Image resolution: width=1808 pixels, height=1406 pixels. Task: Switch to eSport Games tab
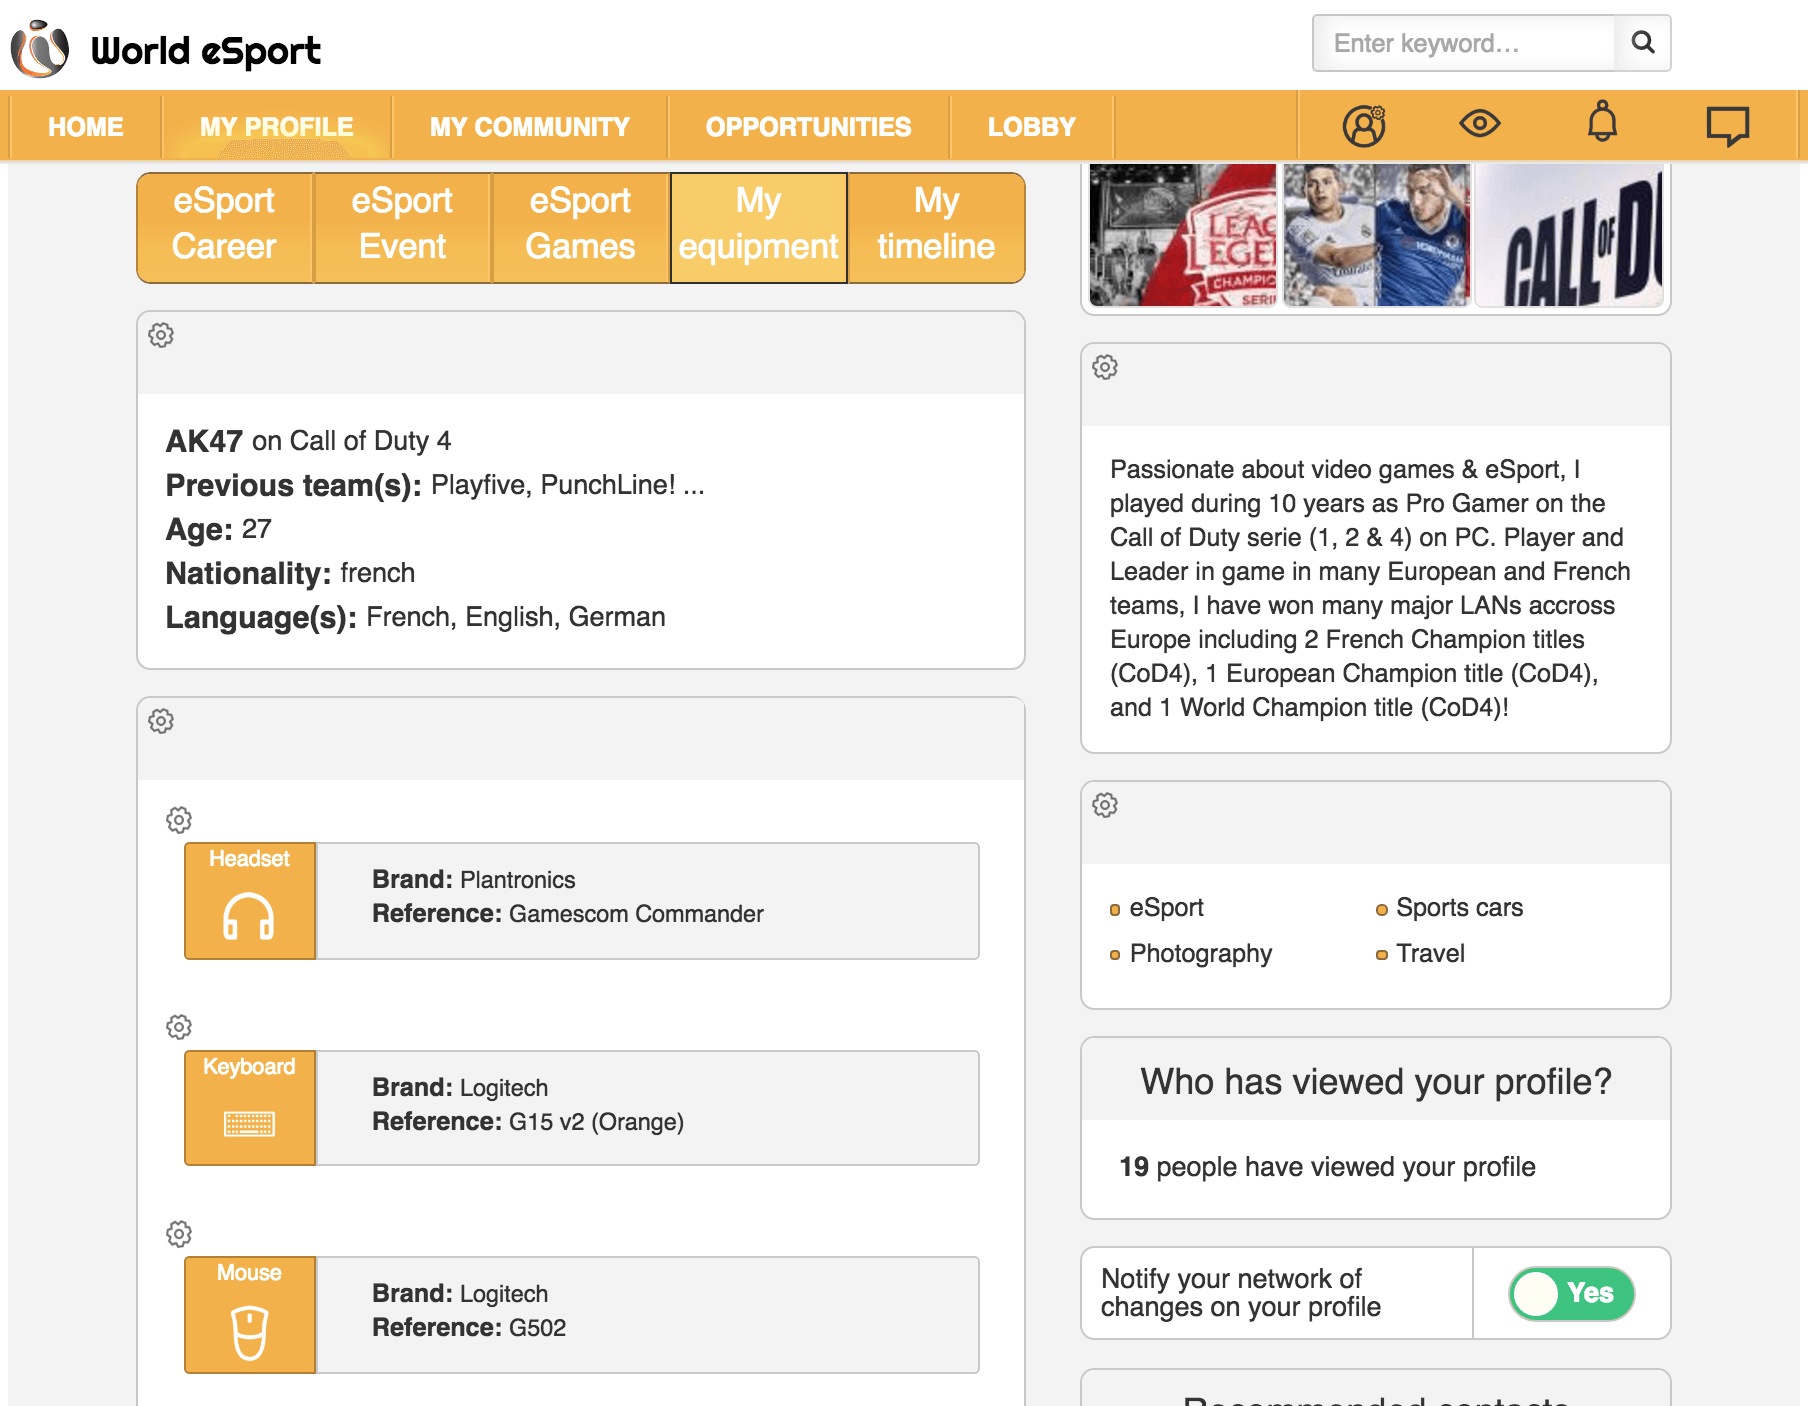point(580,228)
